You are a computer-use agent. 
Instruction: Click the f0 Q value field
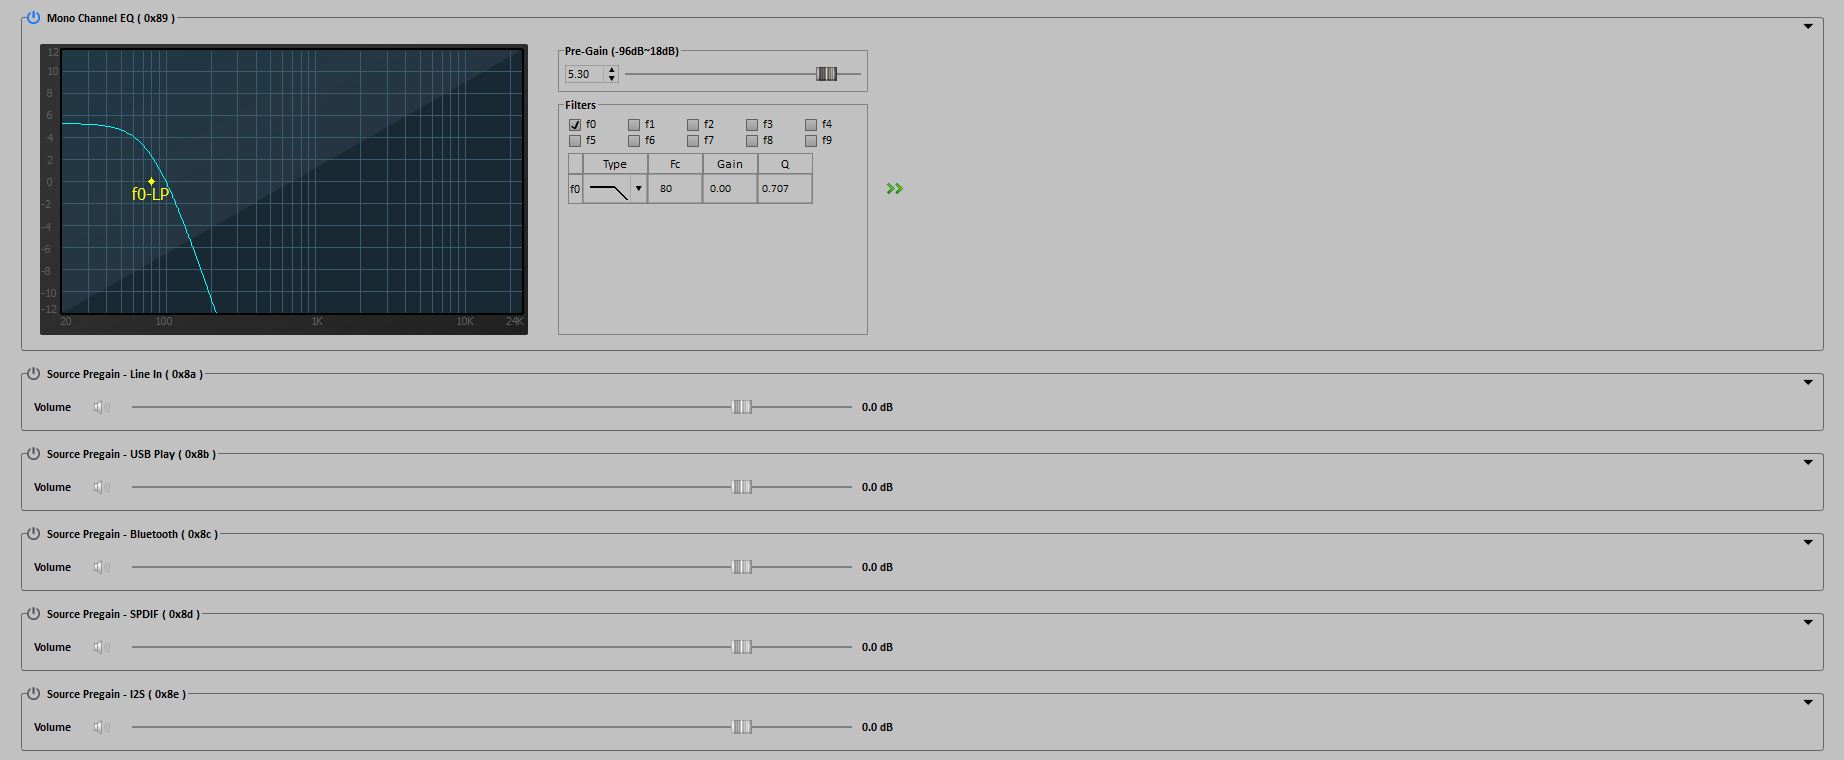784,189
